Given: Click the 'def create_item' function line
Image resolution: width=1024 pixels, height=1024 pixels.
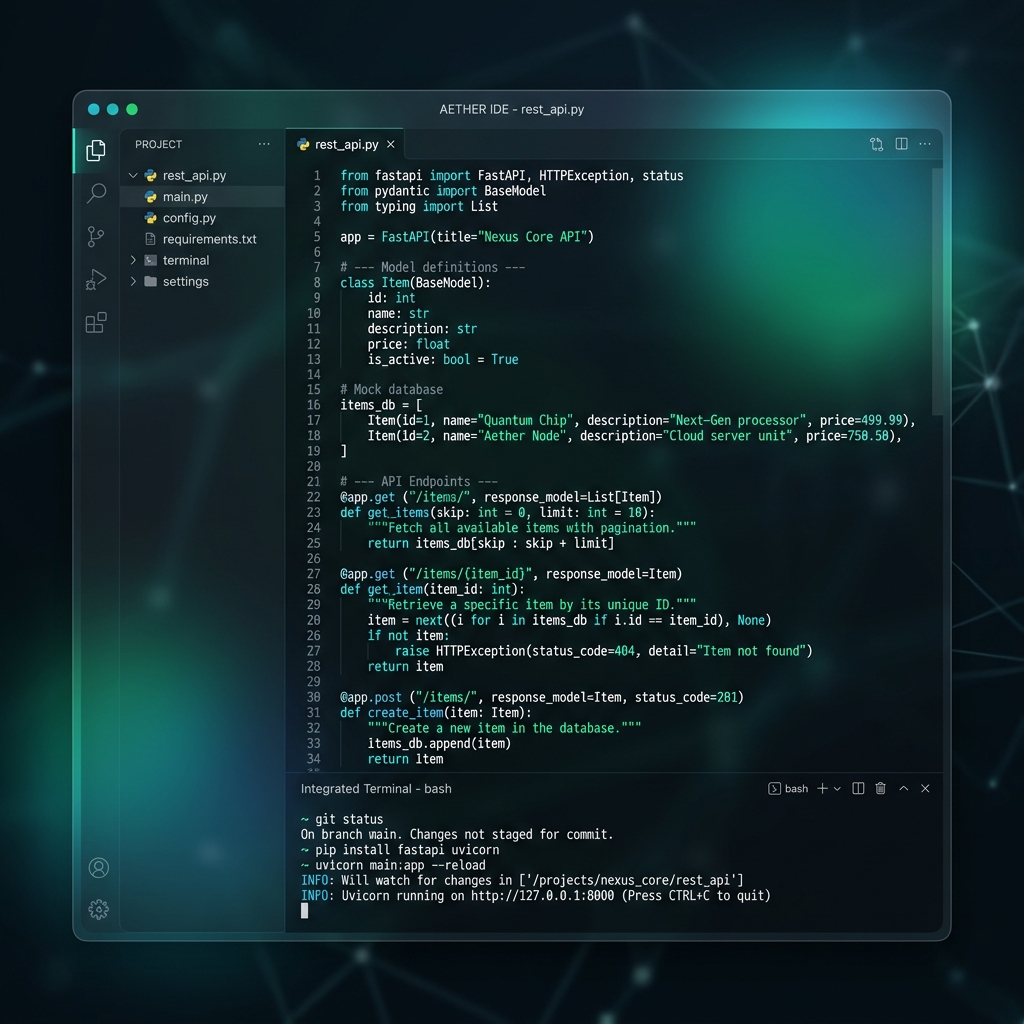Looking at the screenshot, I should [436, 712].
